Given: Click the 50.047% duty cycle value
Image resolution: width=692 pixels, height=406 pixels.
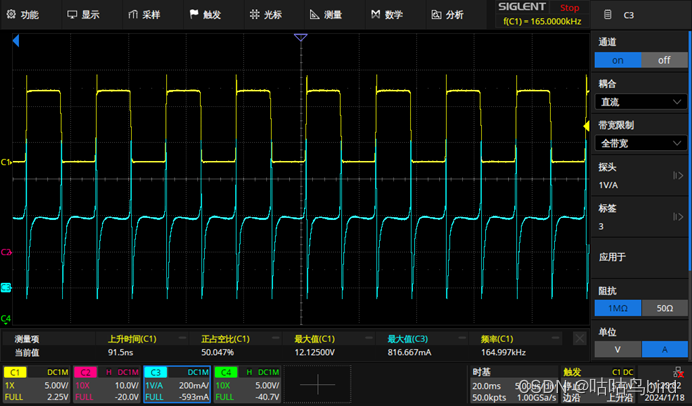Looking at the screenshot, I should pyautogui.click(x=218, y=352).
